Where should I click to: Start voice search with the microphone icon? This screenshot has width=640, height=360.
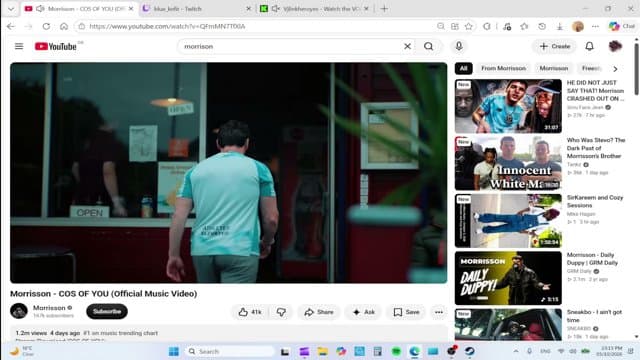click(x=459, y=46)
